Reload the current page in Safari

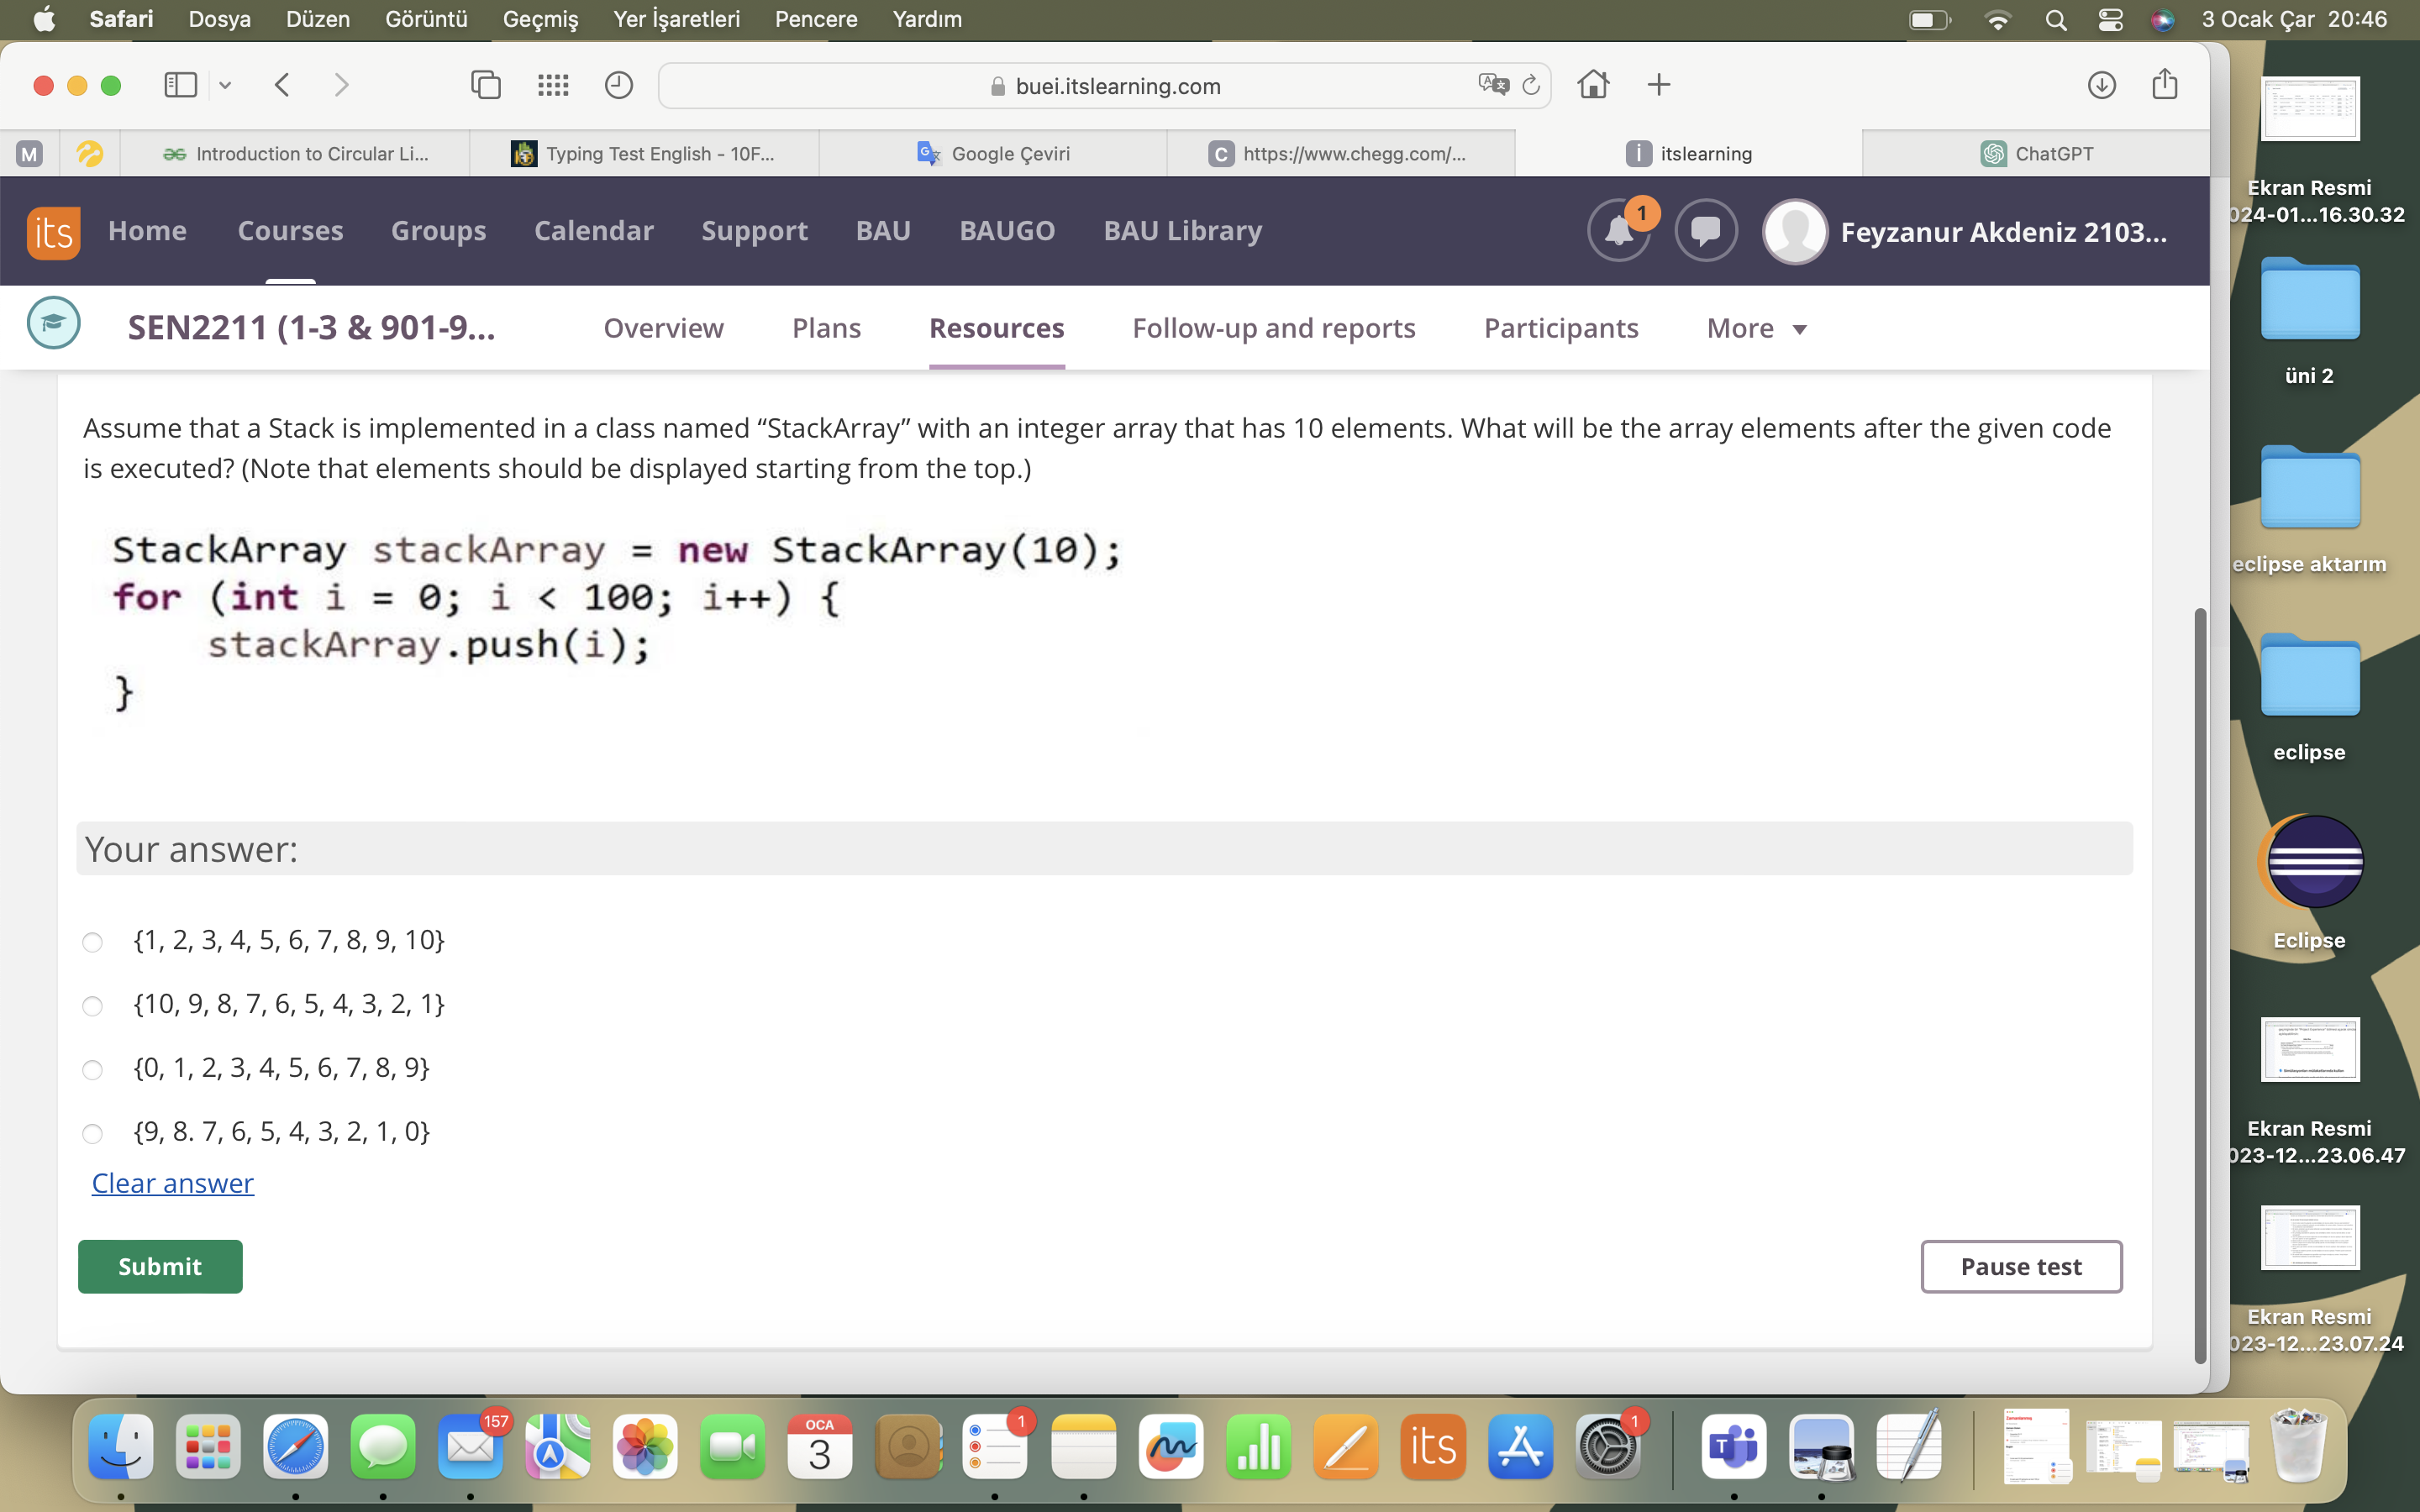click(1531, 85)
